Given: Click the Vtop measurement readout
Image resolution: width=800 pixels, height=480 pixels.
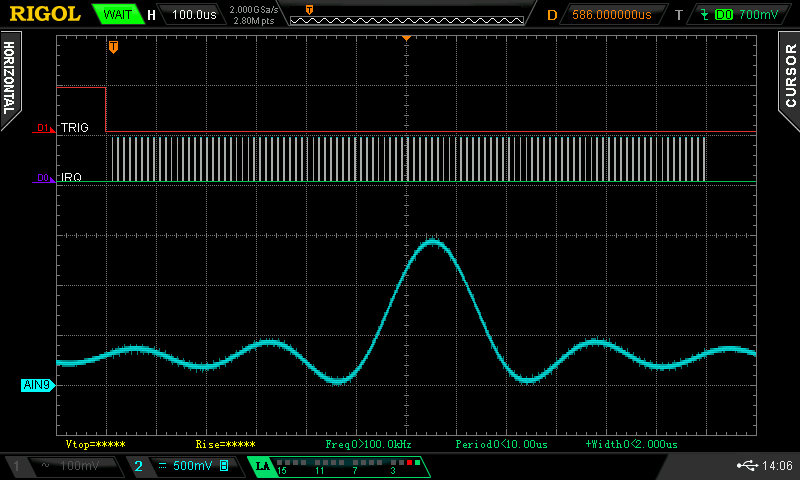Looking at the screenshot, I should [x=95, y=444].
